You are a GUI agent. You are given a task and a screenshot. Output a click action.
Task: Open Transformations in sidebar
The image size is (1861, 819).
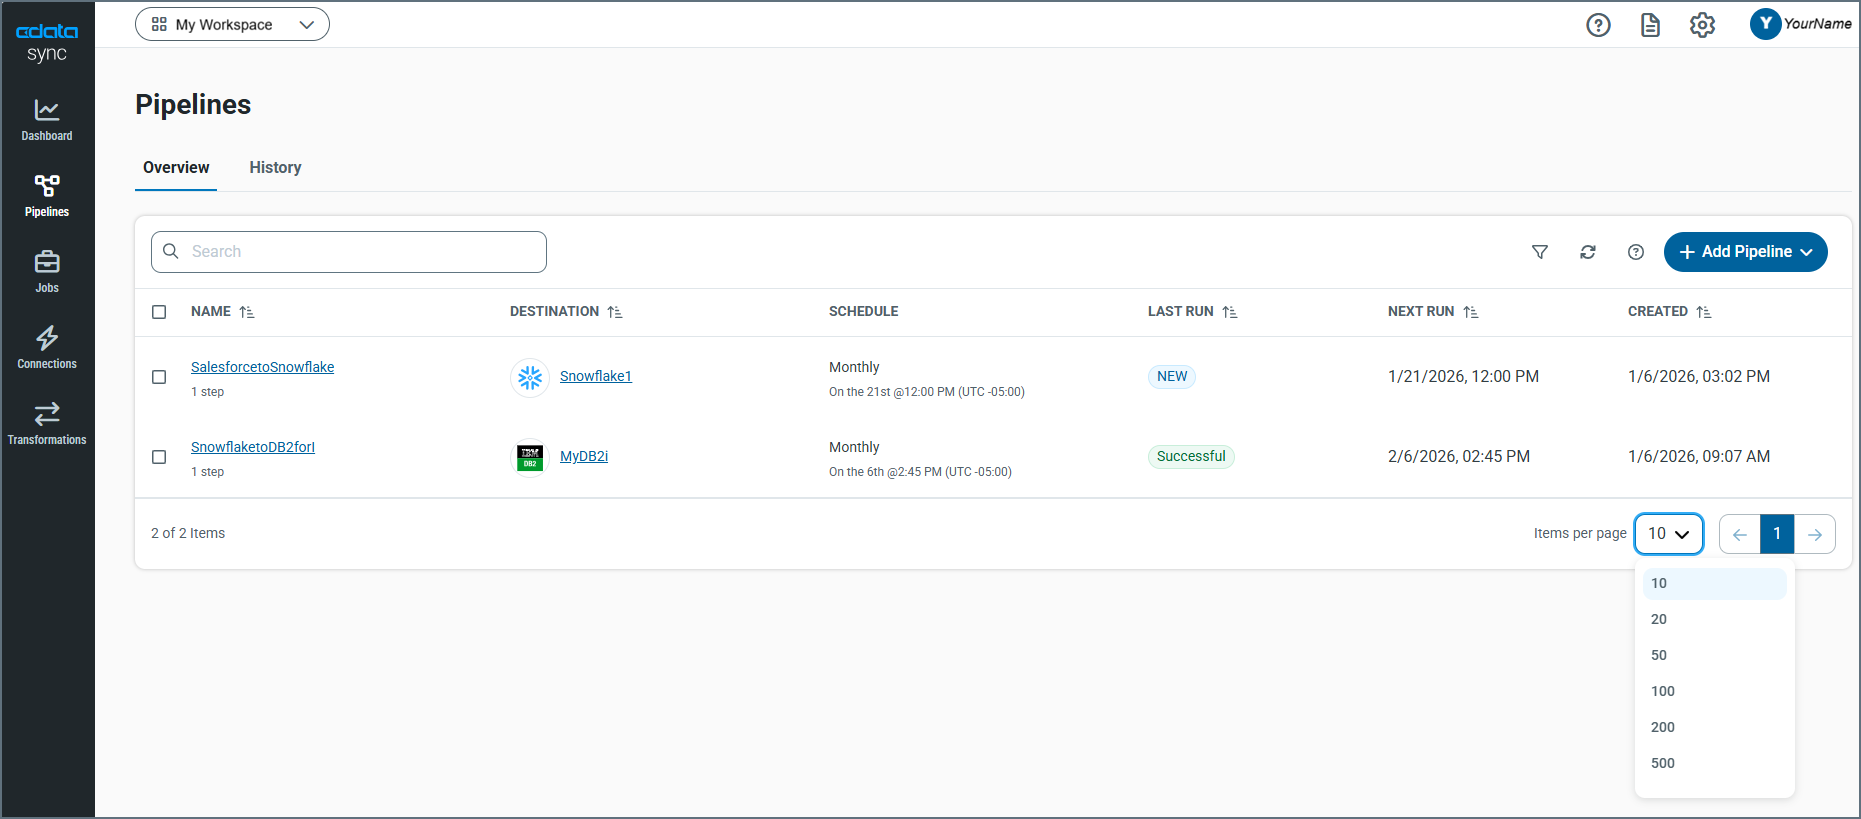tap(47, 424)
